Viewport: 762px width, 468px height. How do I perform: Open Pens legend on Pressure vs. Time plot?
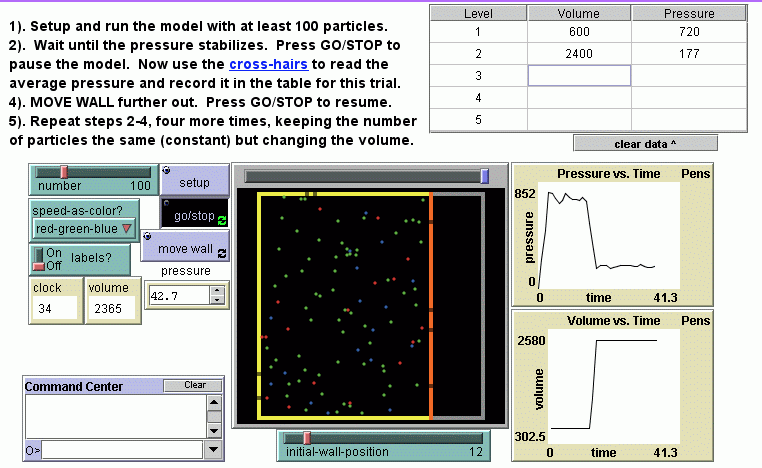(x=695, y=174)
